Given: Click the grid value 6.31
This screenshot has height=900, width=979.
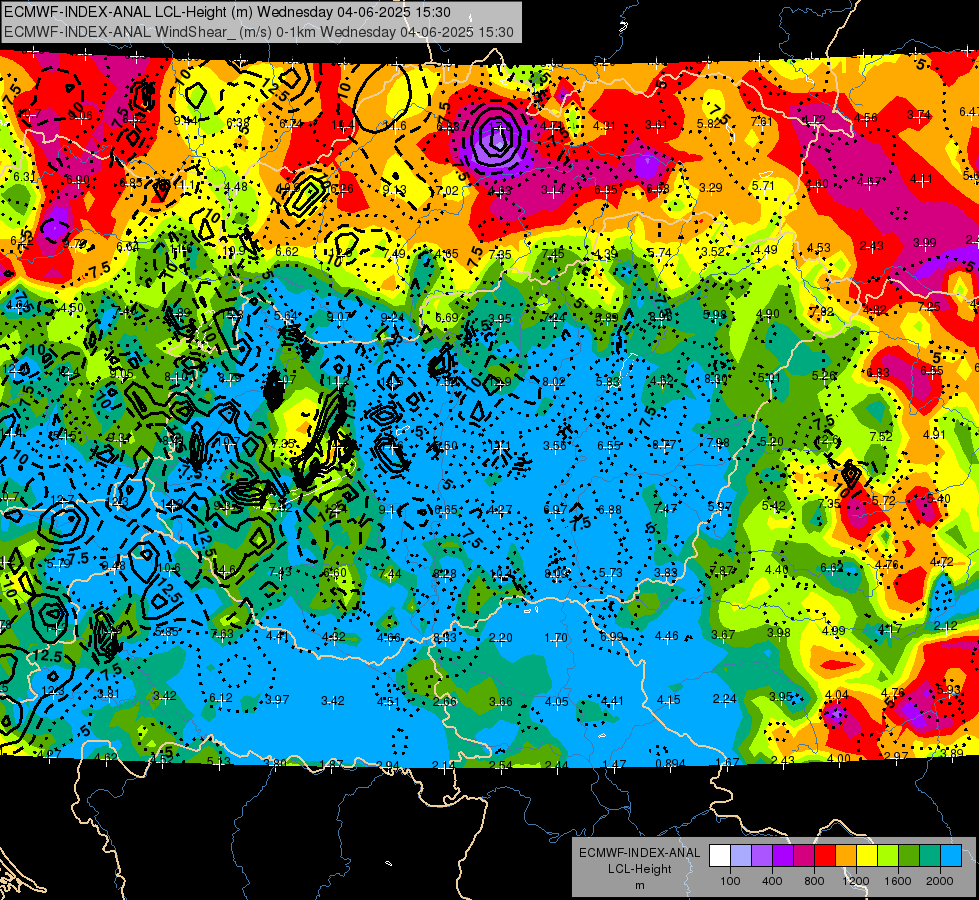Looking at the screenshot, I should coord(24,177).
